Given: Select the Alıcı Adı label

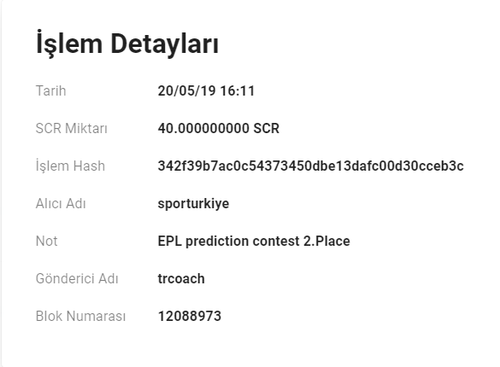Looking at the screenshot, I should (x=61, y=203).
